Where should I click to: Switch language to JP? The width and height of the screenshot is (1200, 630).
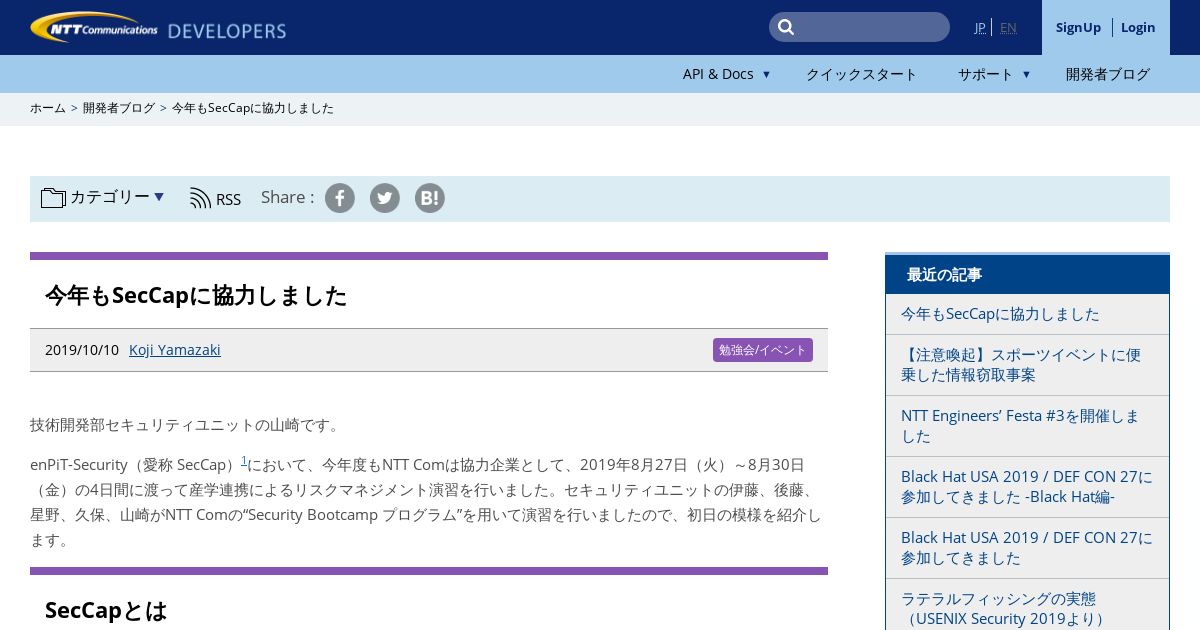point(980,27)
